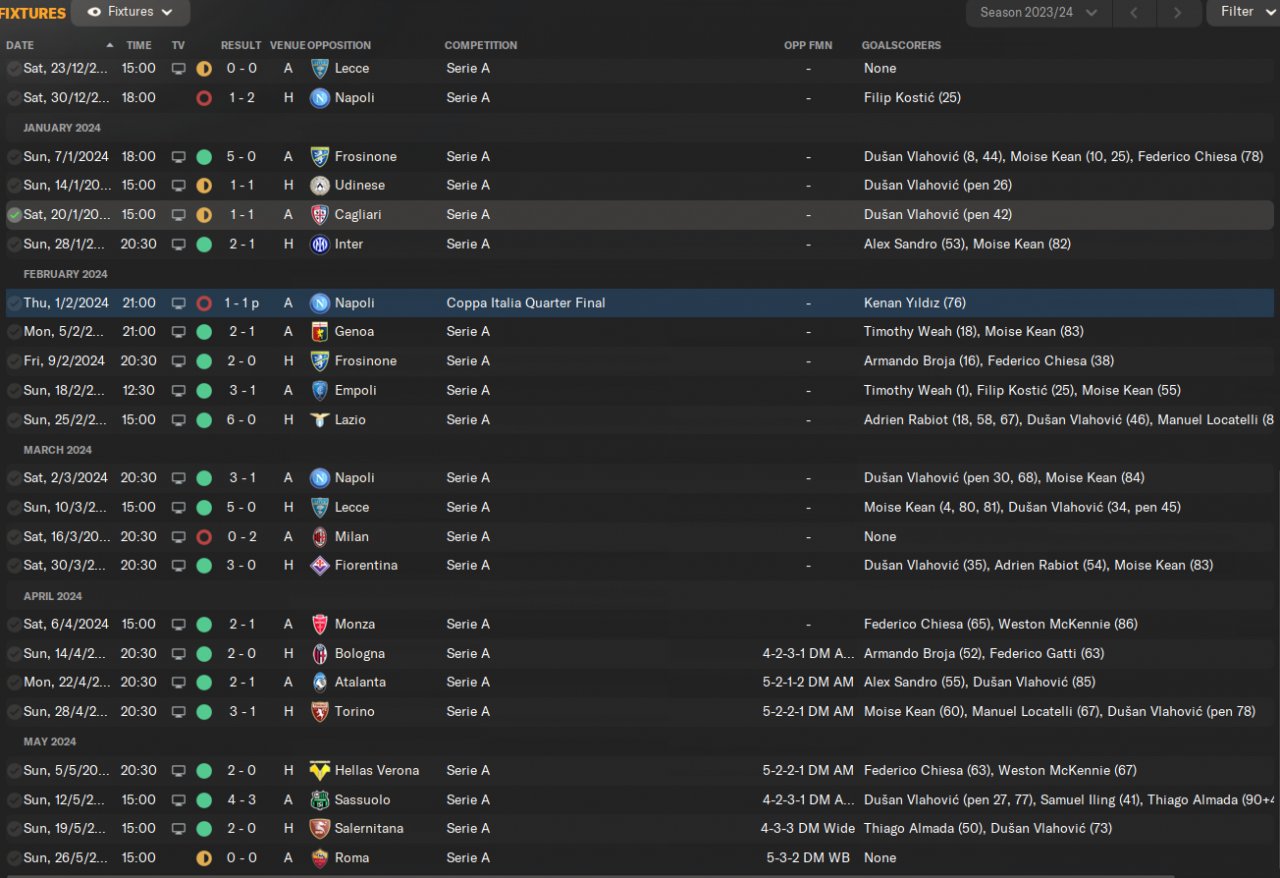Tick the Inter fixture selection circle
Image resolution: width=1280 pixels, height=878 pixels.
coord(14,244)
